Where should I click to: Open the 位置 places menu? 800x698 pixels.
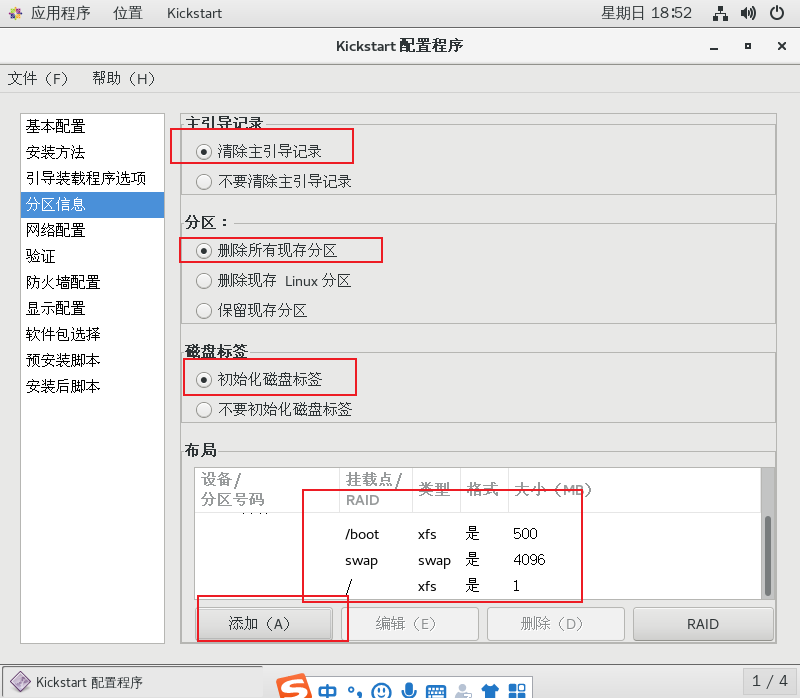coord(128,13)
